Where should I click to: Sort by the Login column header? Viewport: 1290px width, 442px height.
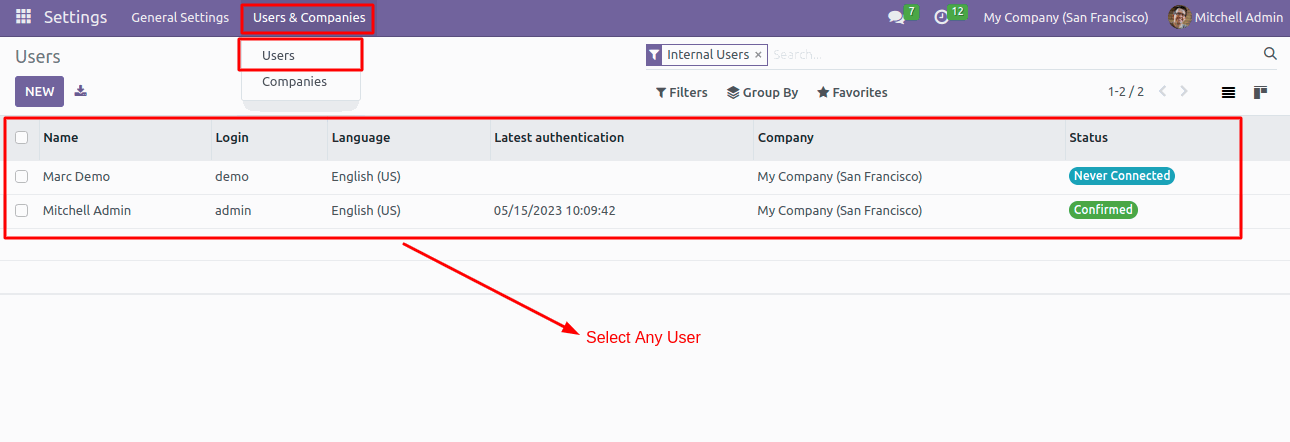pyautogui.click(x=232, y=138)
